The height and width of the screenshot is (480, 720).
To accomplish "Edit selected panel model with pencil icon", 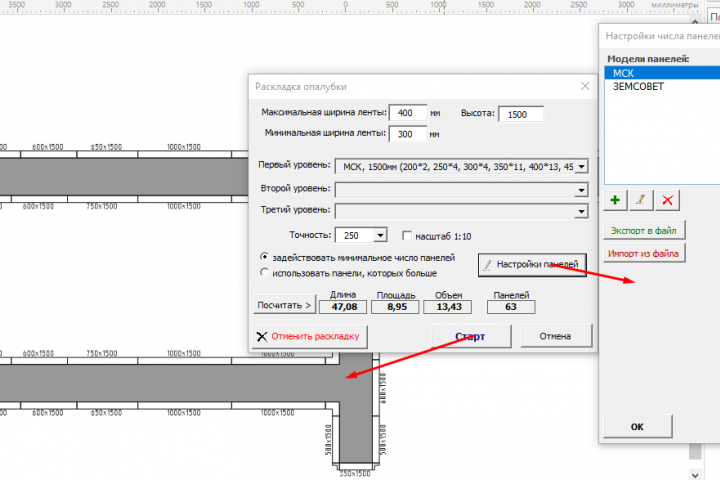I will (641, 200).
